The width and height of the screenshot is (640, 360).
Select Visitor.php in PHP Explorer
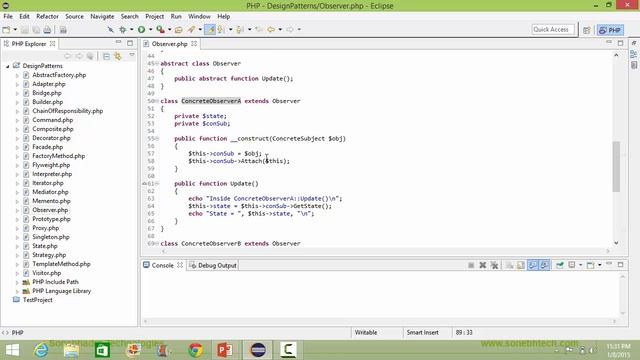pyautogui.click(x=47, y=273)
